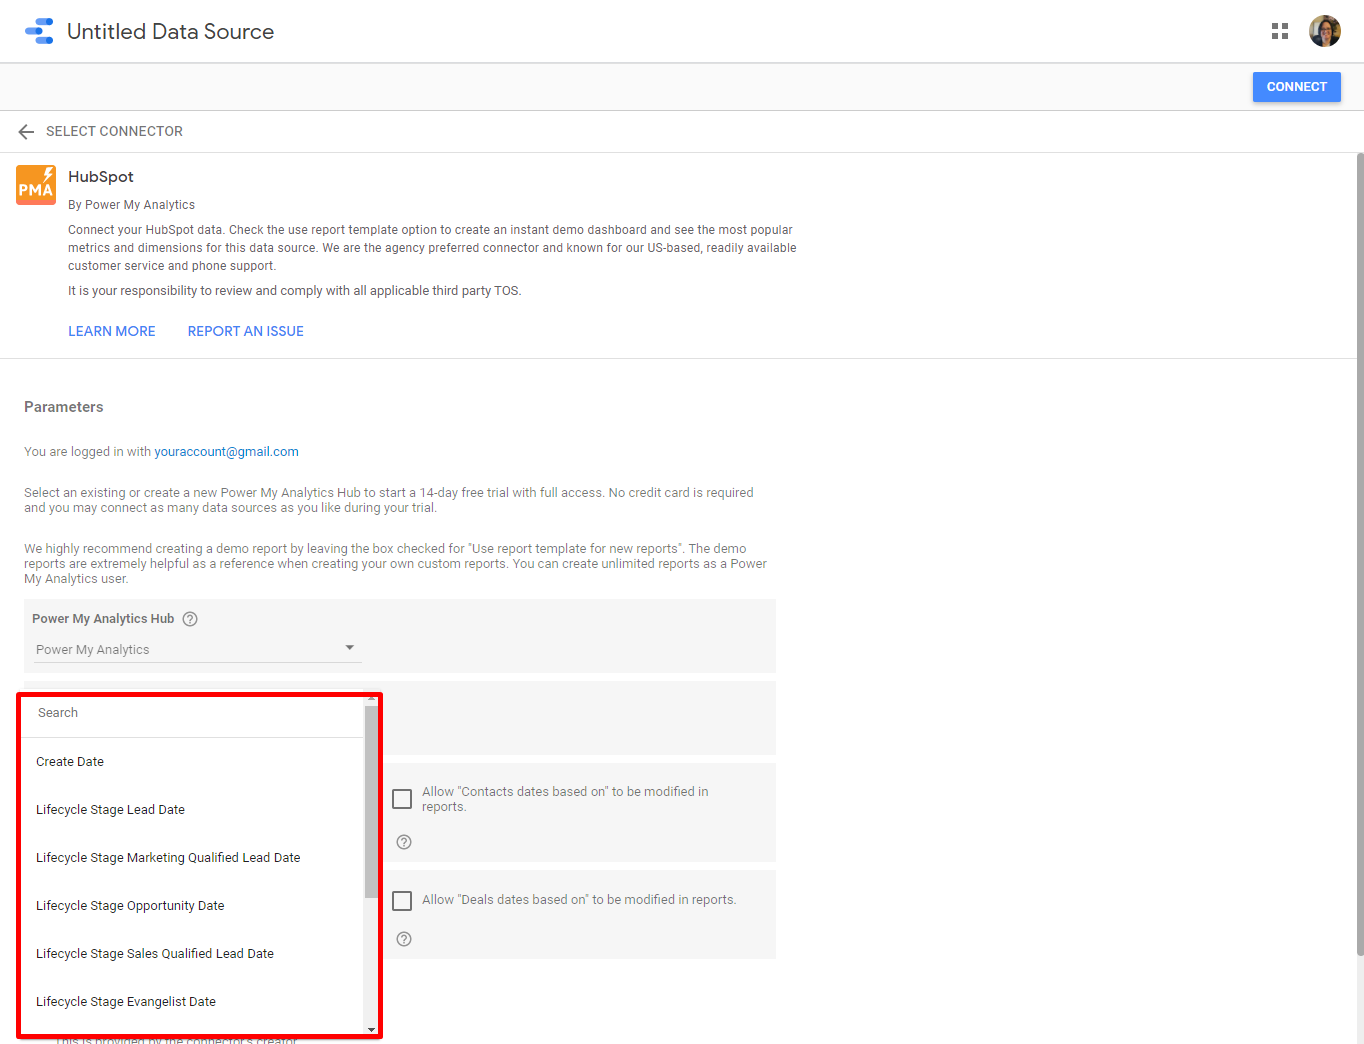This screenshot has width=1364, height=1044.
Task: Open the Google apps grid icon
Action: click(x=1279, y=31)
